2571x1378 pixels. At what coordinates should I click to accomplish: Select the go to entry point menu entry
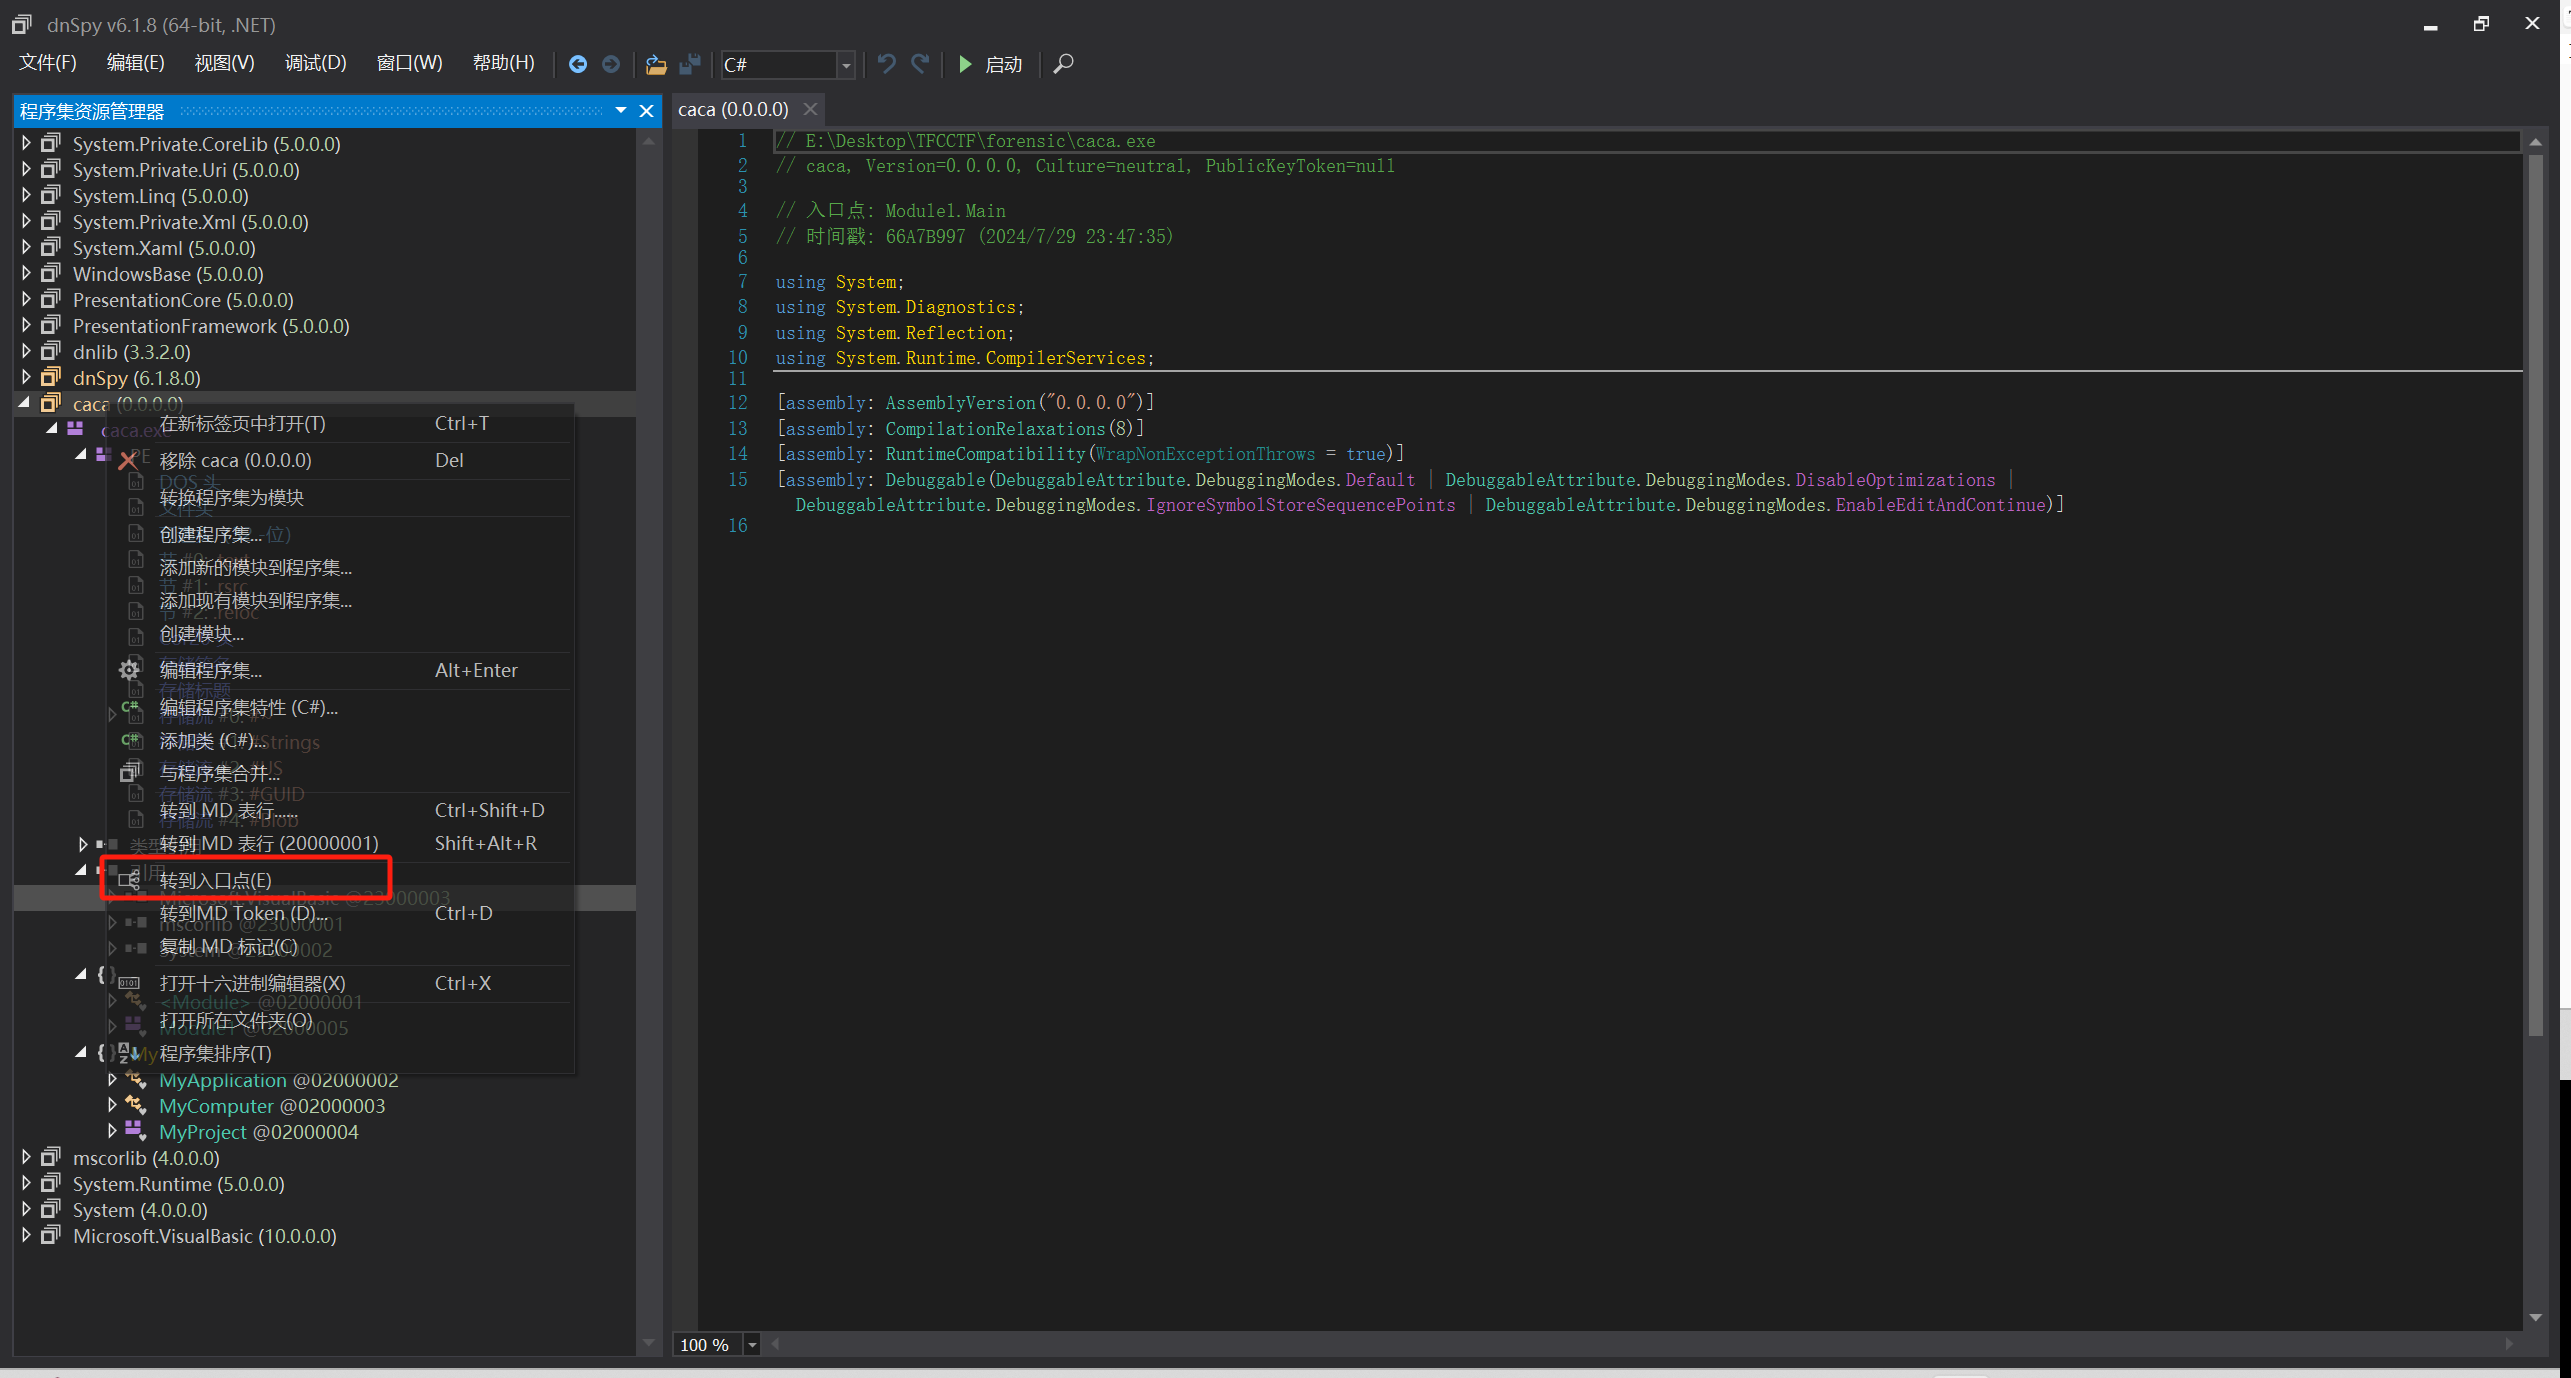click(216, 880)
